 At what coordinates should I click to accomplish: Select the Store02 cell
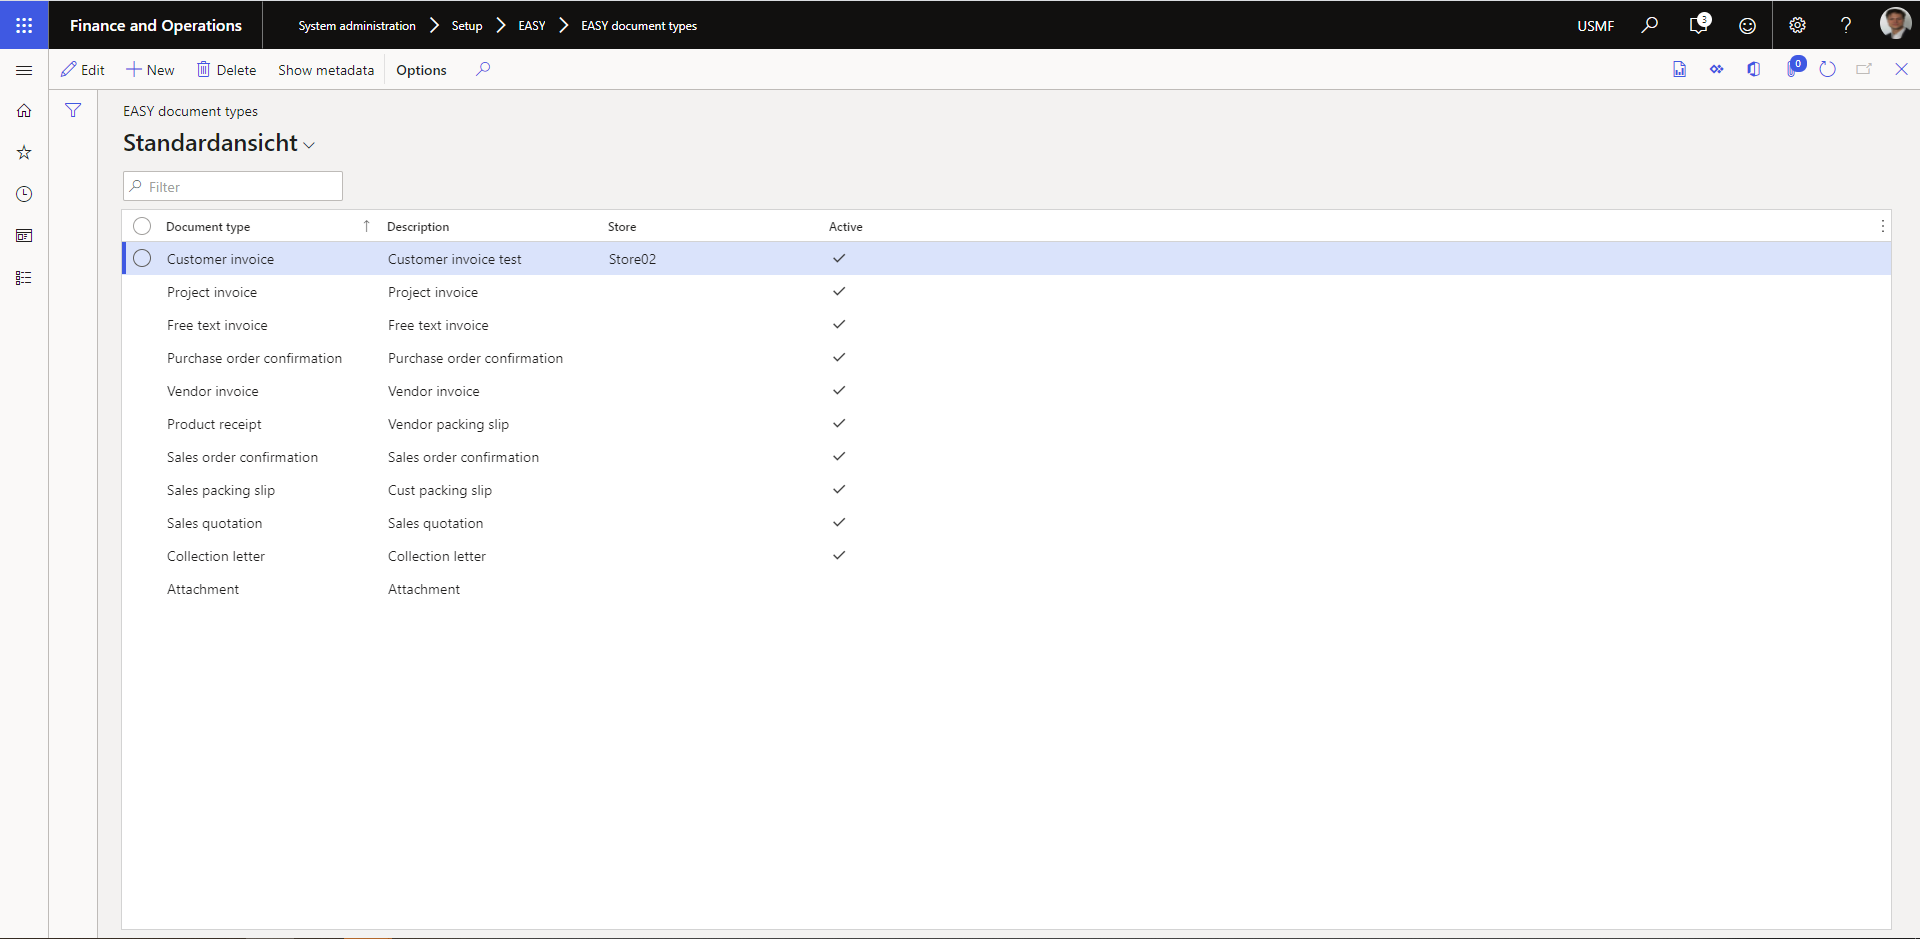click(x=632, y=259)
